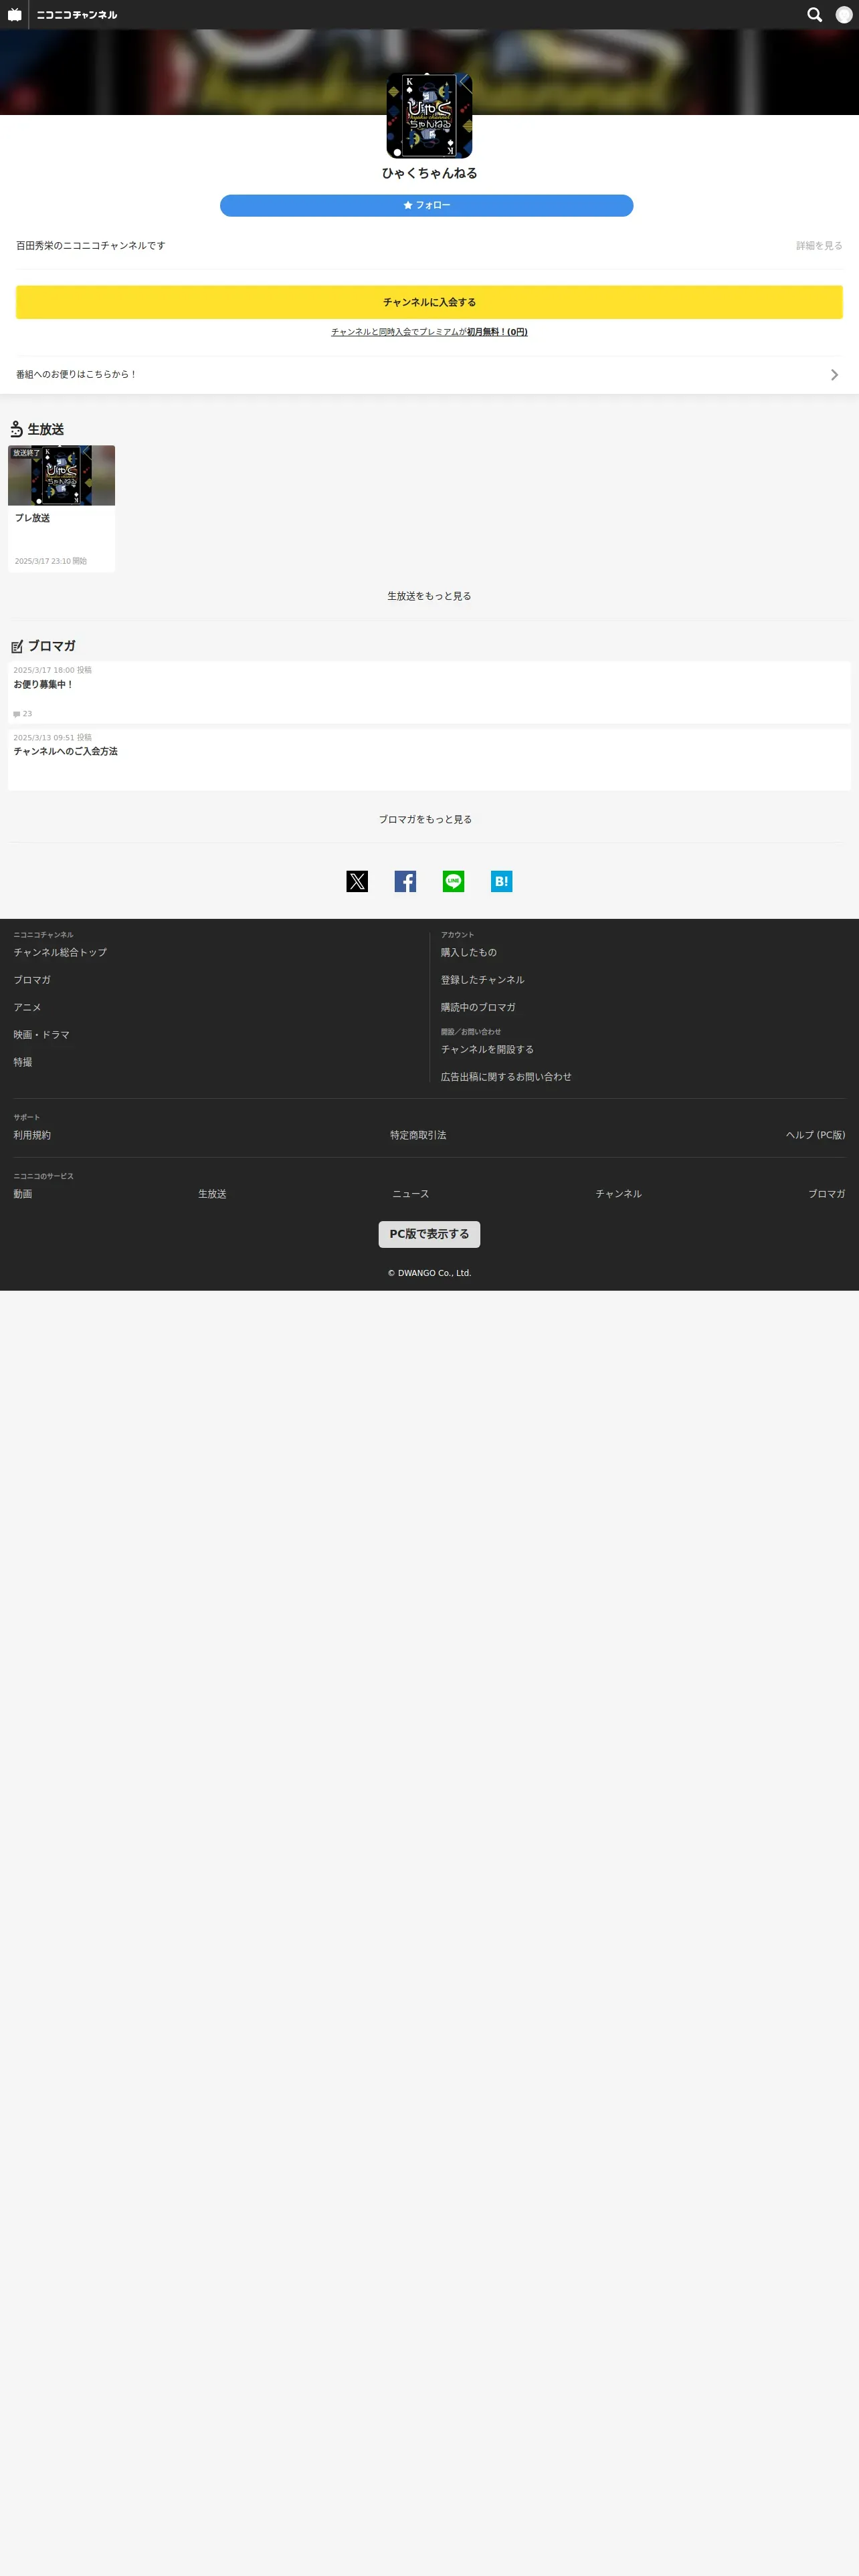
Task: Open the search icon in header
Action: point(814,15)
